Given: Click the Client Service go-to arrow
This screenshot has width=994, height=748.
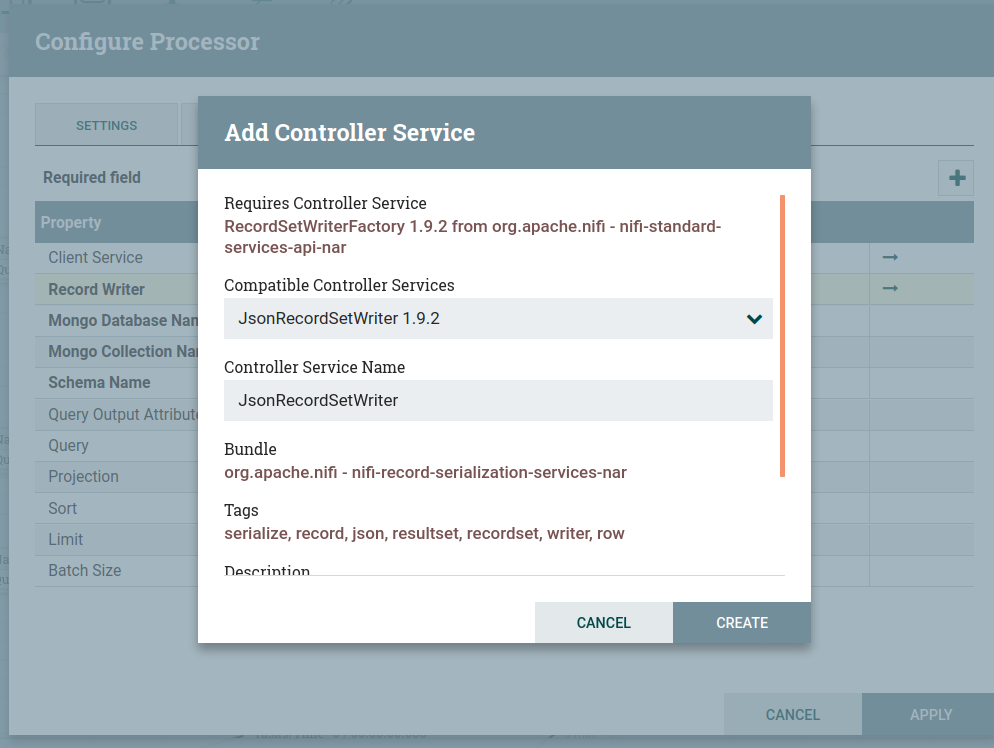Looking at the screenshot, I should [x=890, y=258].
